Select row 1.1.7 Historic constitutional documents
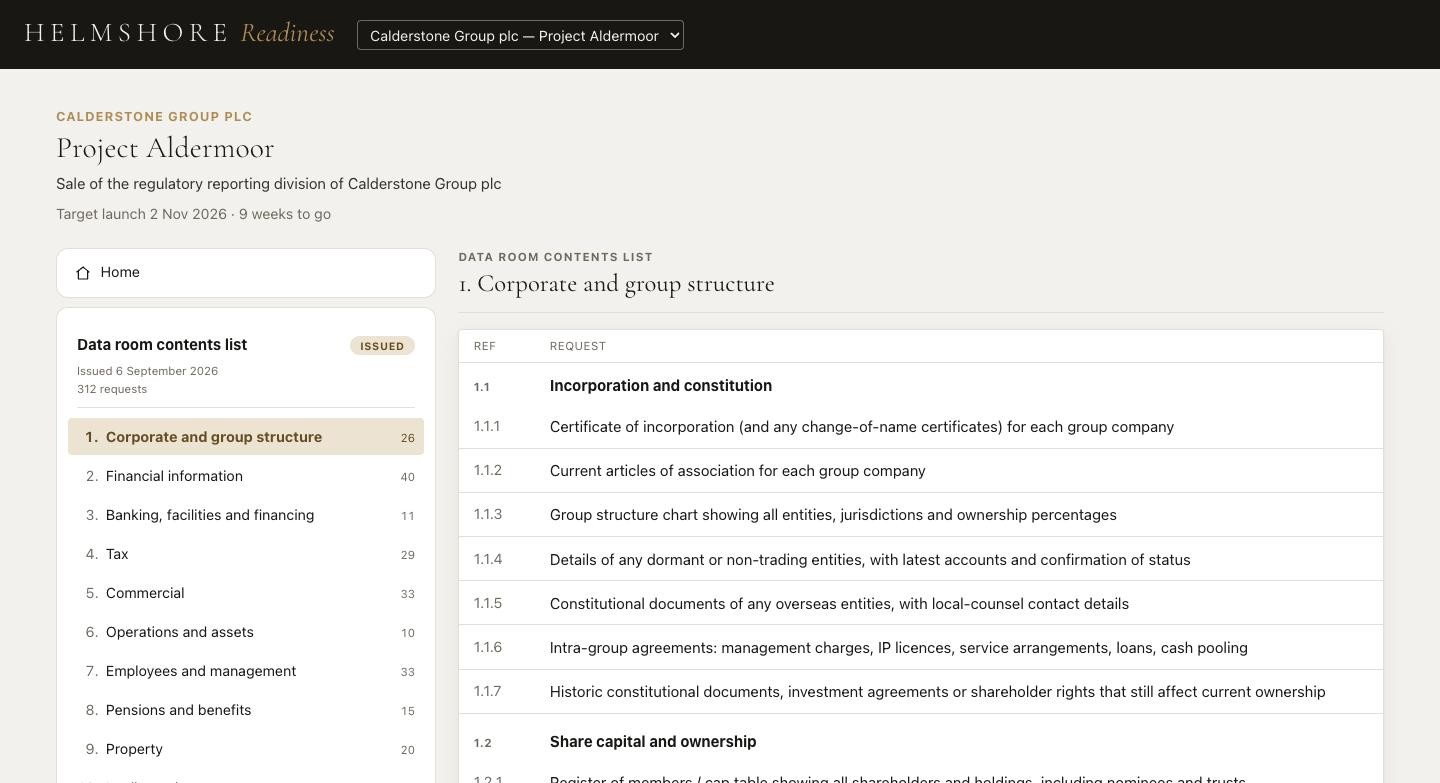Viewport: 1440px width, 783px height. tap(921, 692)
